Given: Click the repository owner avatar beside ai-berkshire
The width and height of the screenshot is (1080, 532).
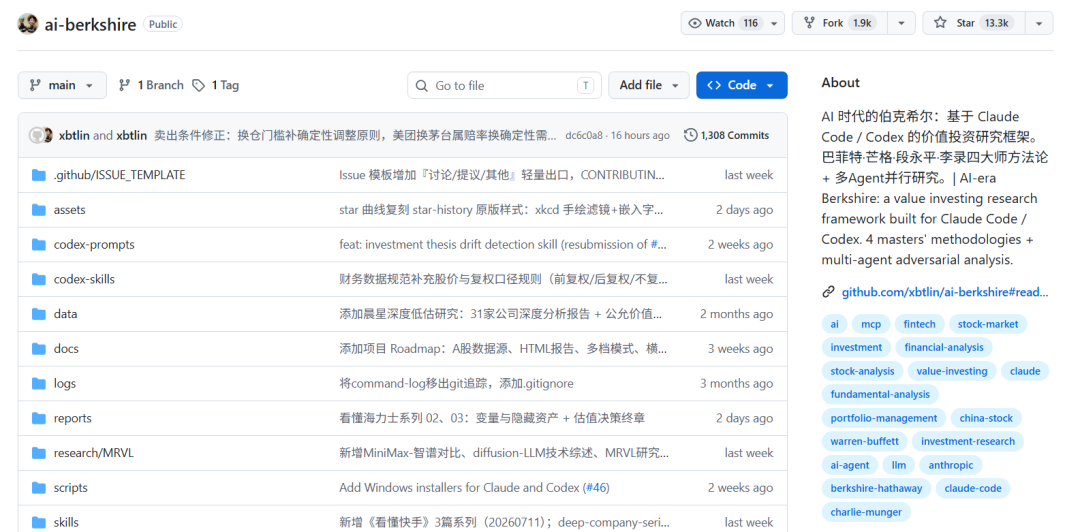Looking at the screenshot, I should point(28,24).
